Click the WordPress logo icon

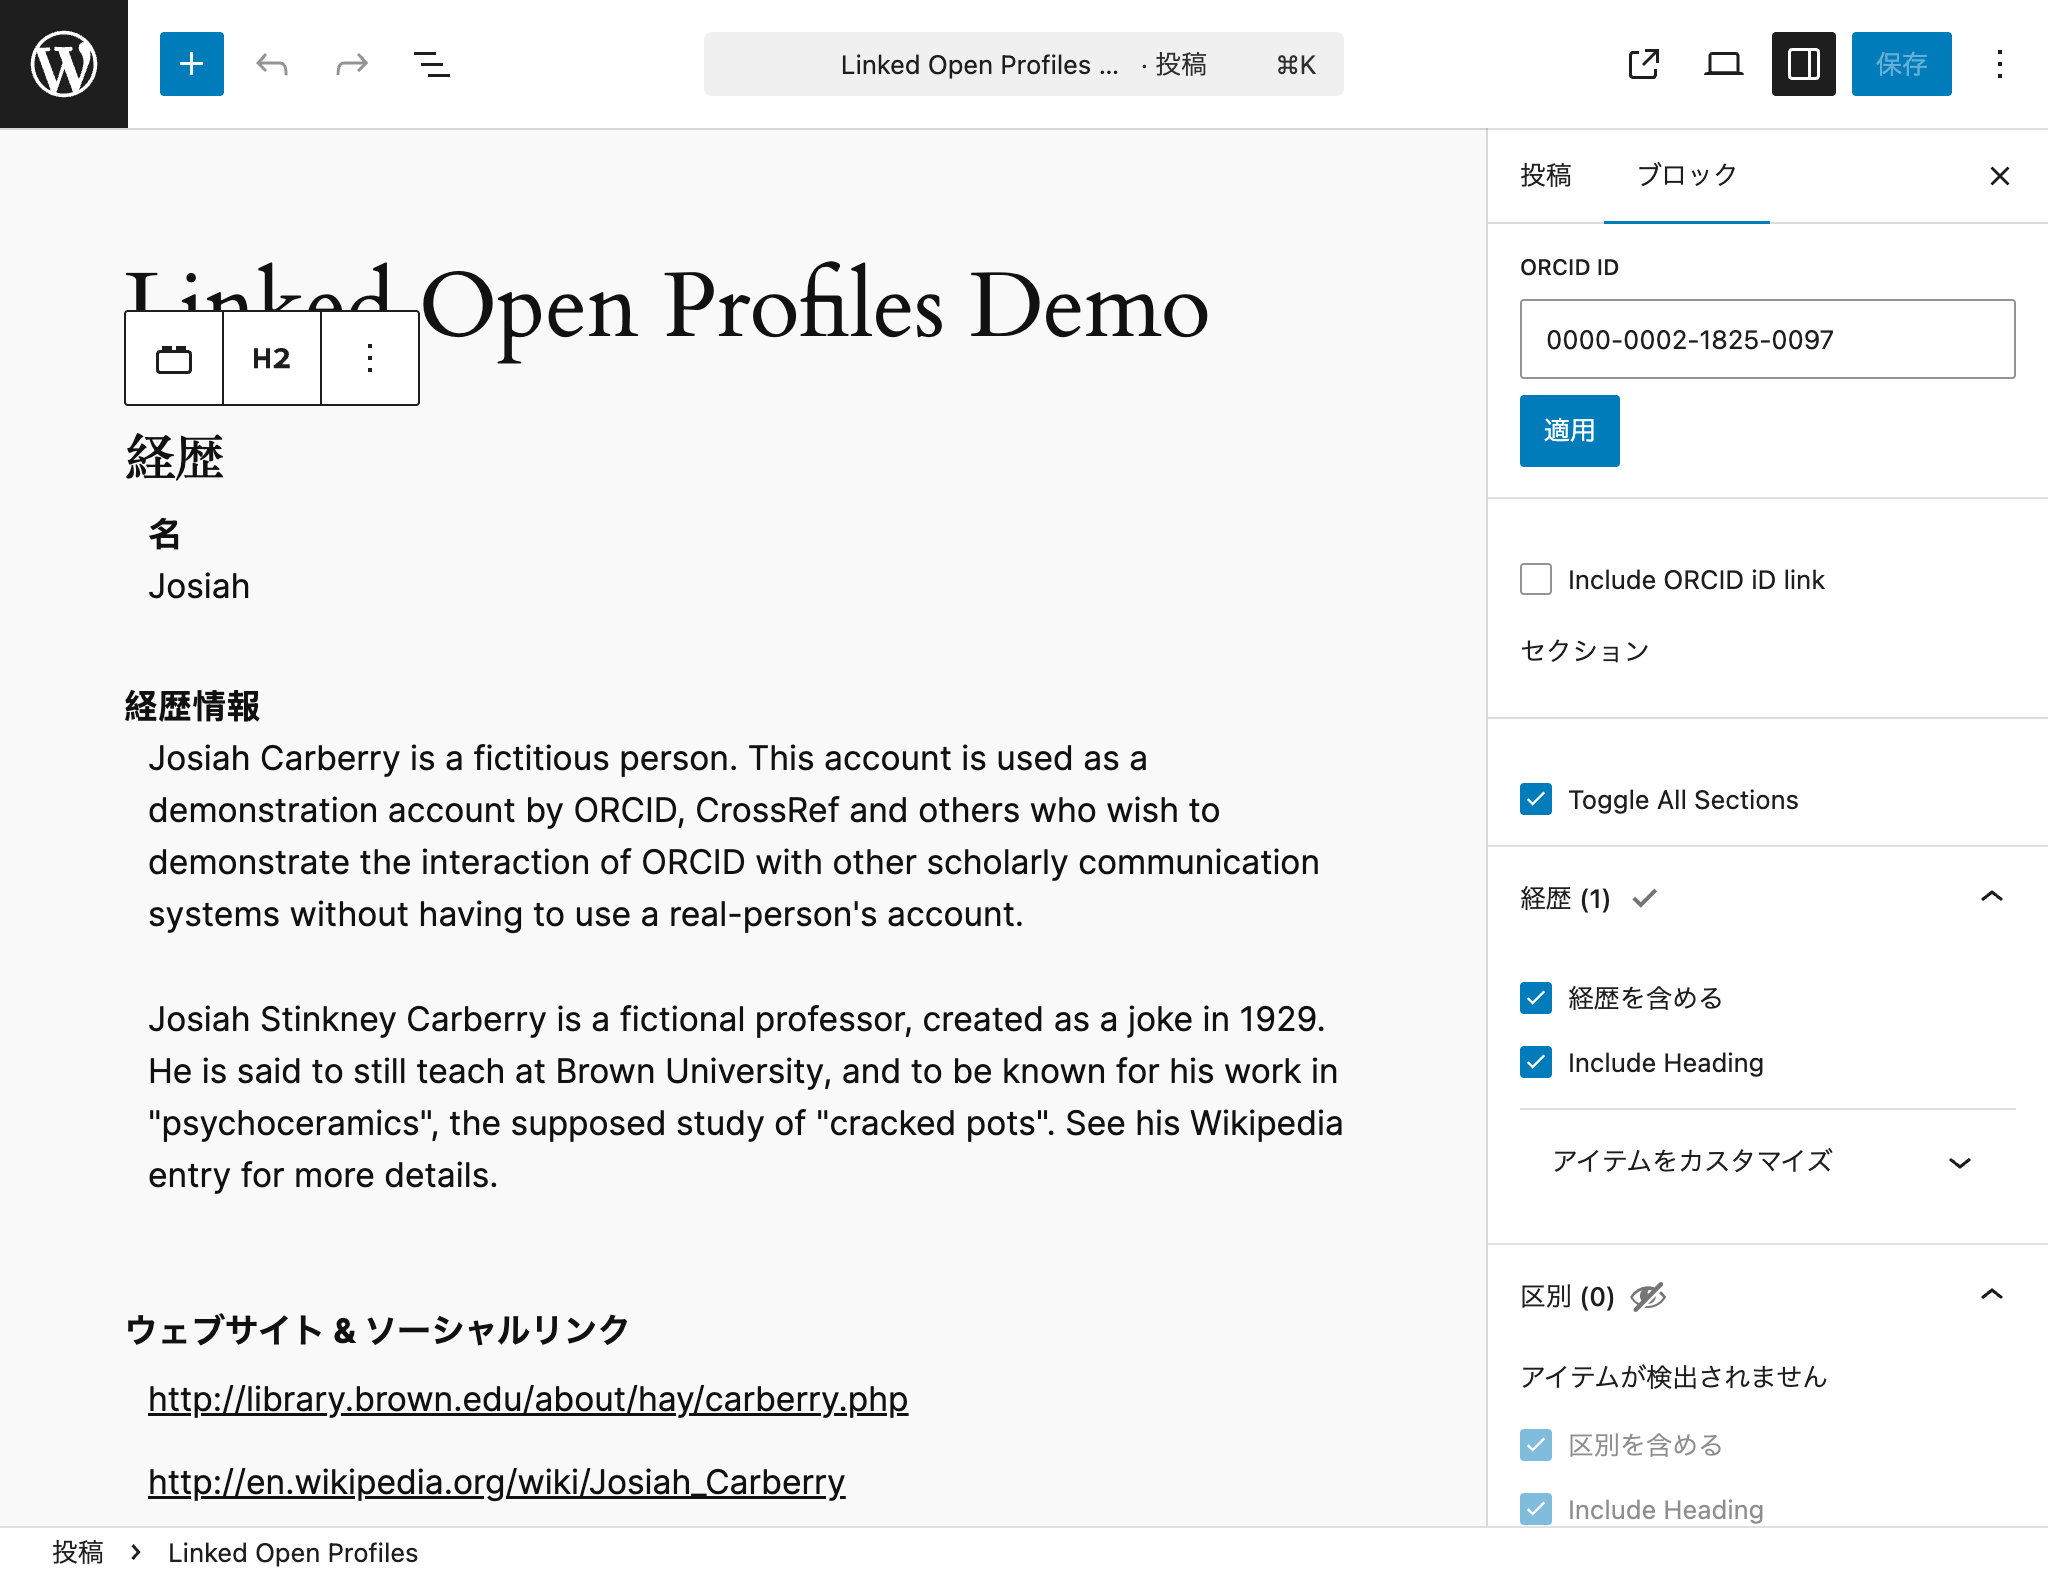click(x=64, y=64)
